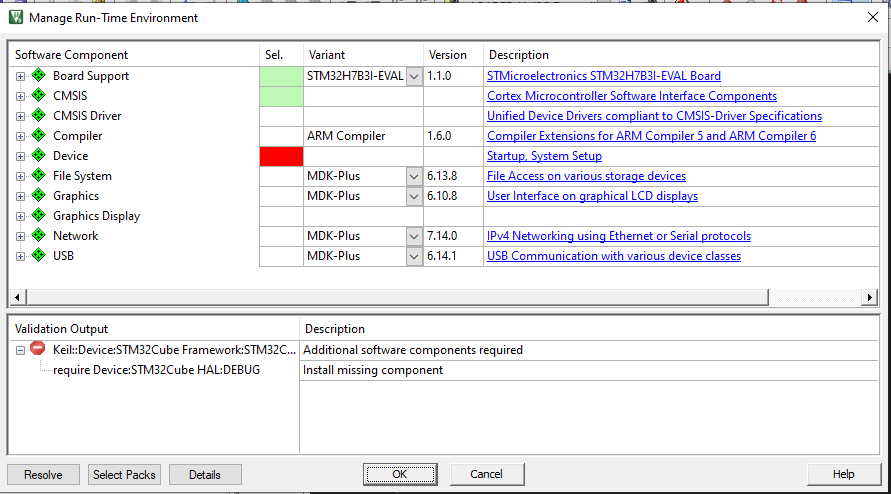Expand the CMSIS Driver tree node

click(x=20, y=116)
